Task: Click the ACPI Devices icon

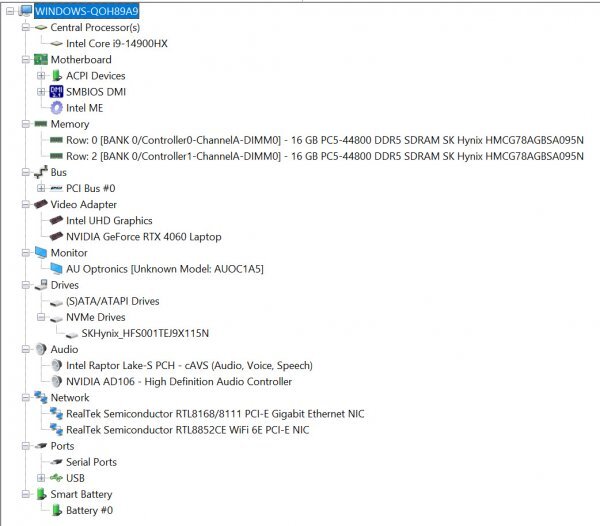Action: click(x=56, y=76)
